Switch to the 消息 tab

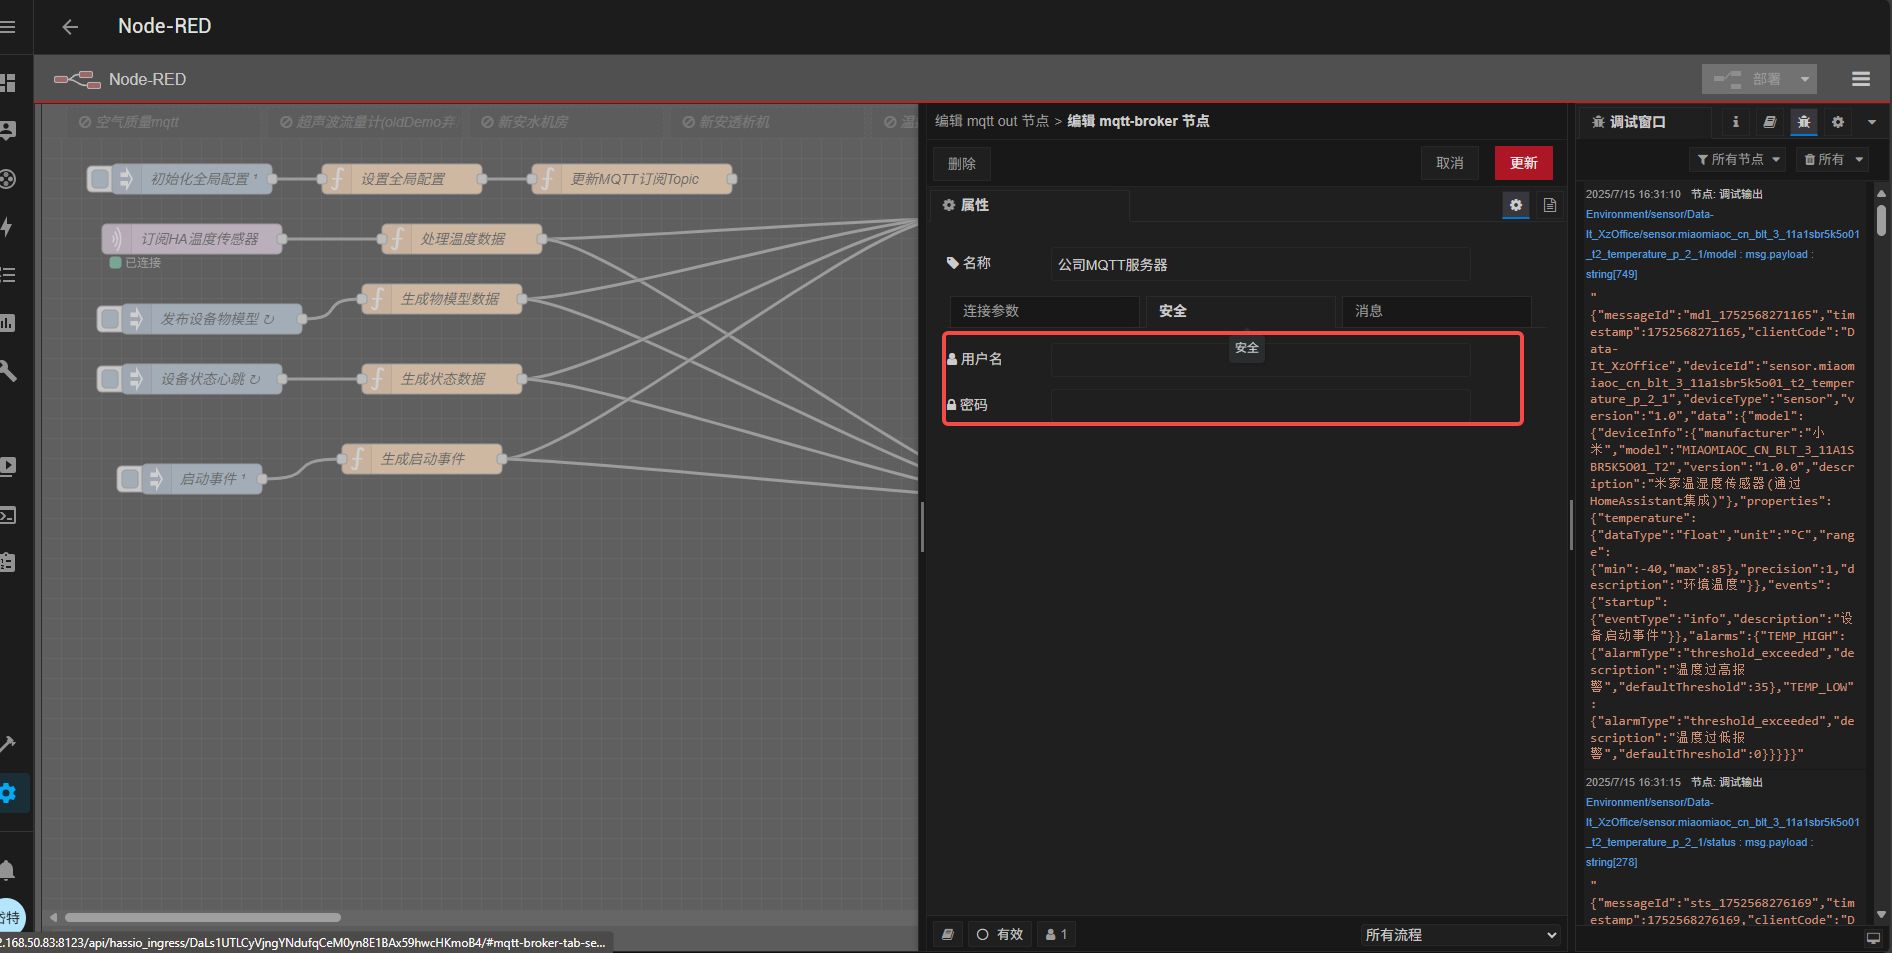click(x=1435, y=311)
